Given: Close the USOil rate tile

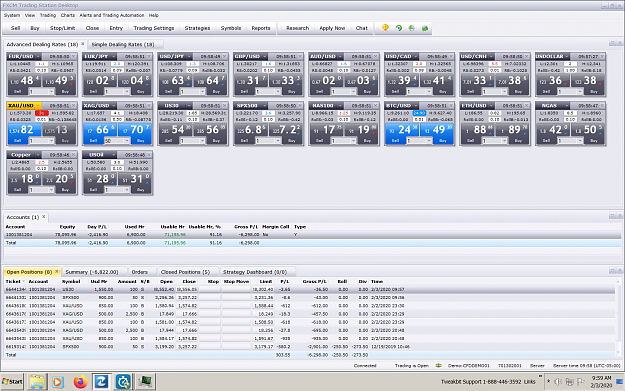Looking at the screenshot, I should 149,155.
